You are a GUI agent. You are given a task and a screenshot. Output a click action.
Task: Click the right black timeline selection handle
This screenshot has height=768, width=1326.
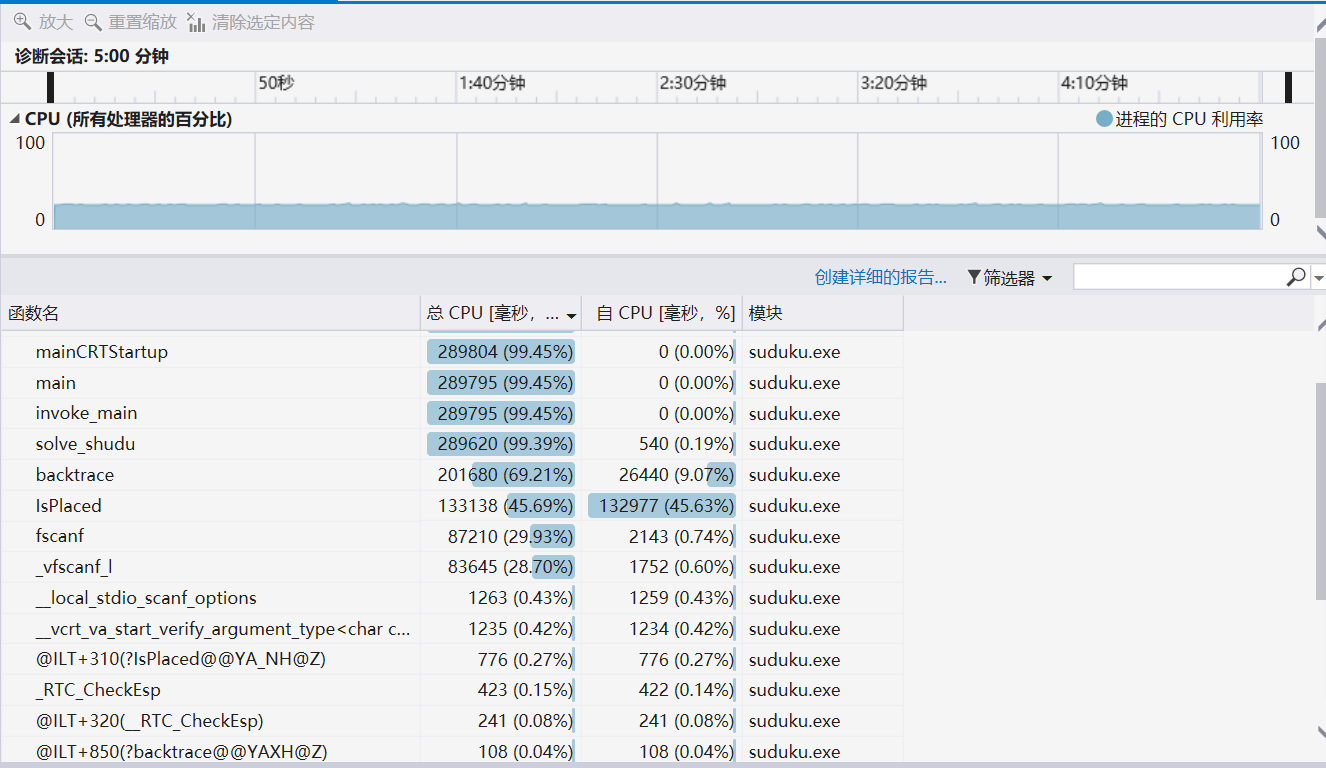click(1288, 87)
